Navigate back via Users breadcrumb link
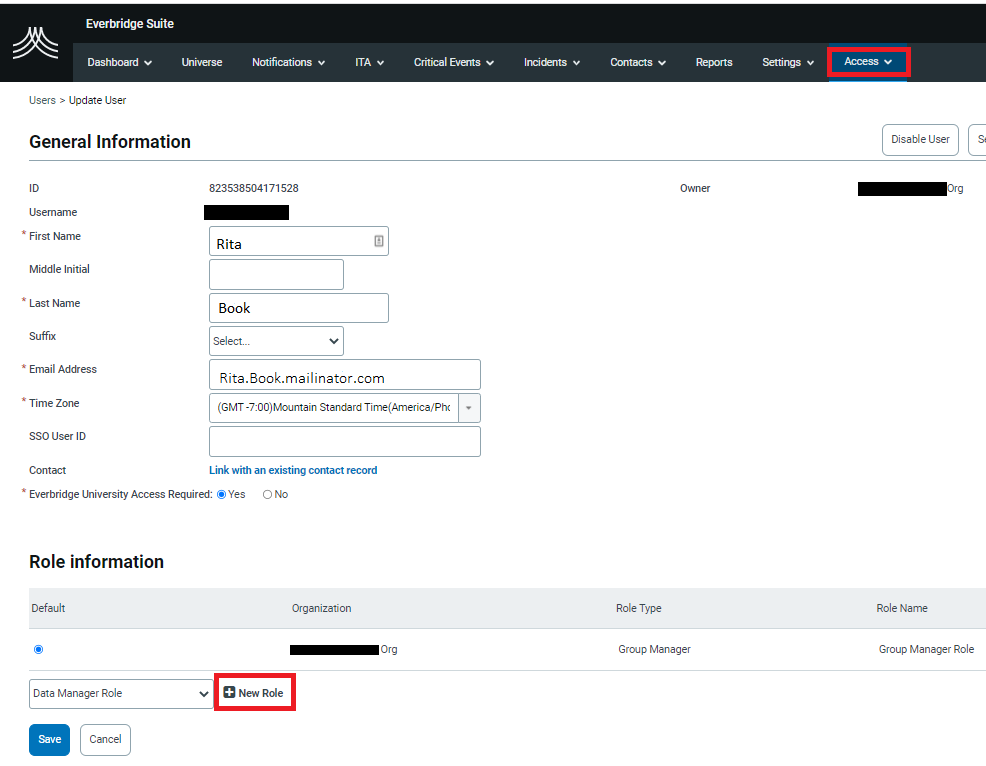Viewport: 986px width, 766px height. click(x=42, y=100)
